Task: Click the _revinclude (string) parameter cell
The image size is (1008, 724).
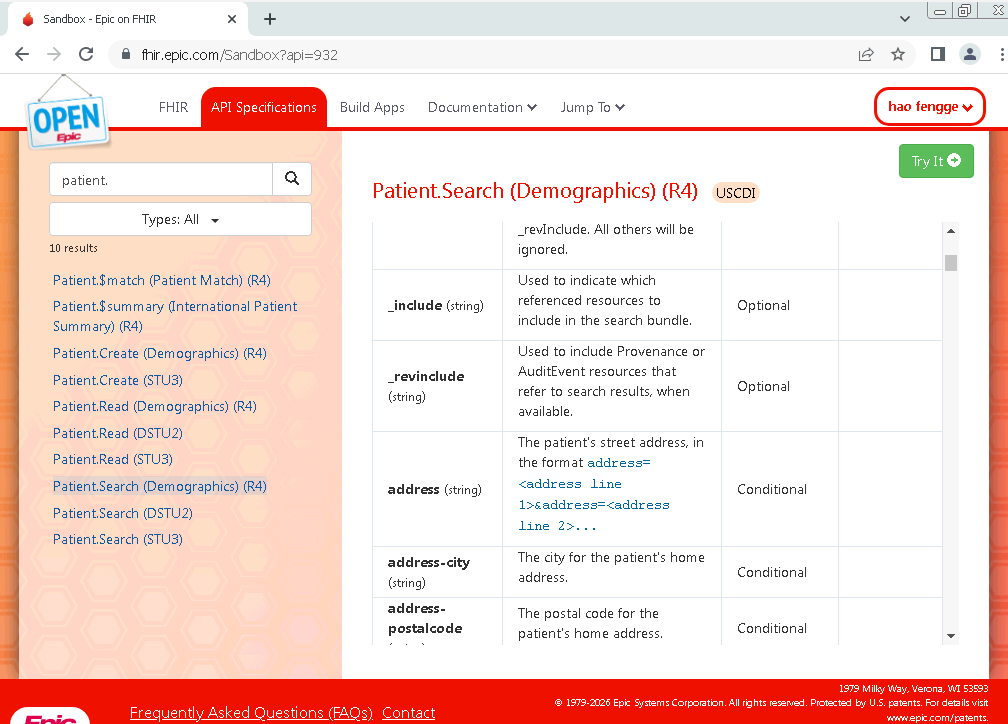Action: coord(437,386)
